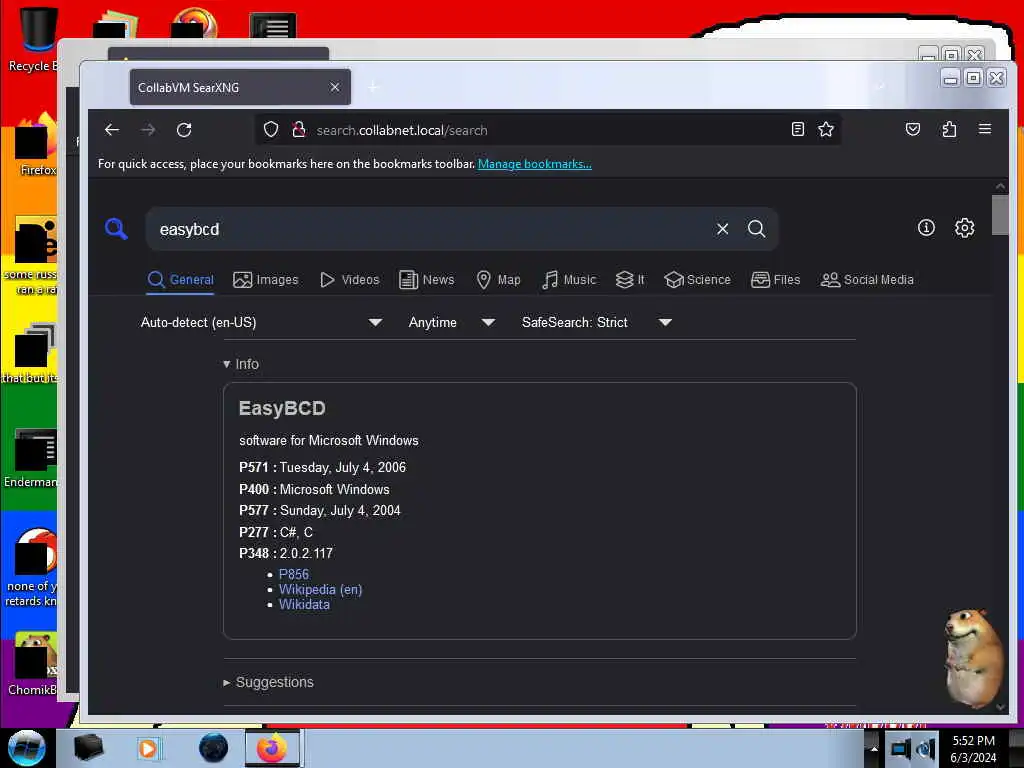Open the Wikidata link
1024x768 pixels.
coord(304,604)
